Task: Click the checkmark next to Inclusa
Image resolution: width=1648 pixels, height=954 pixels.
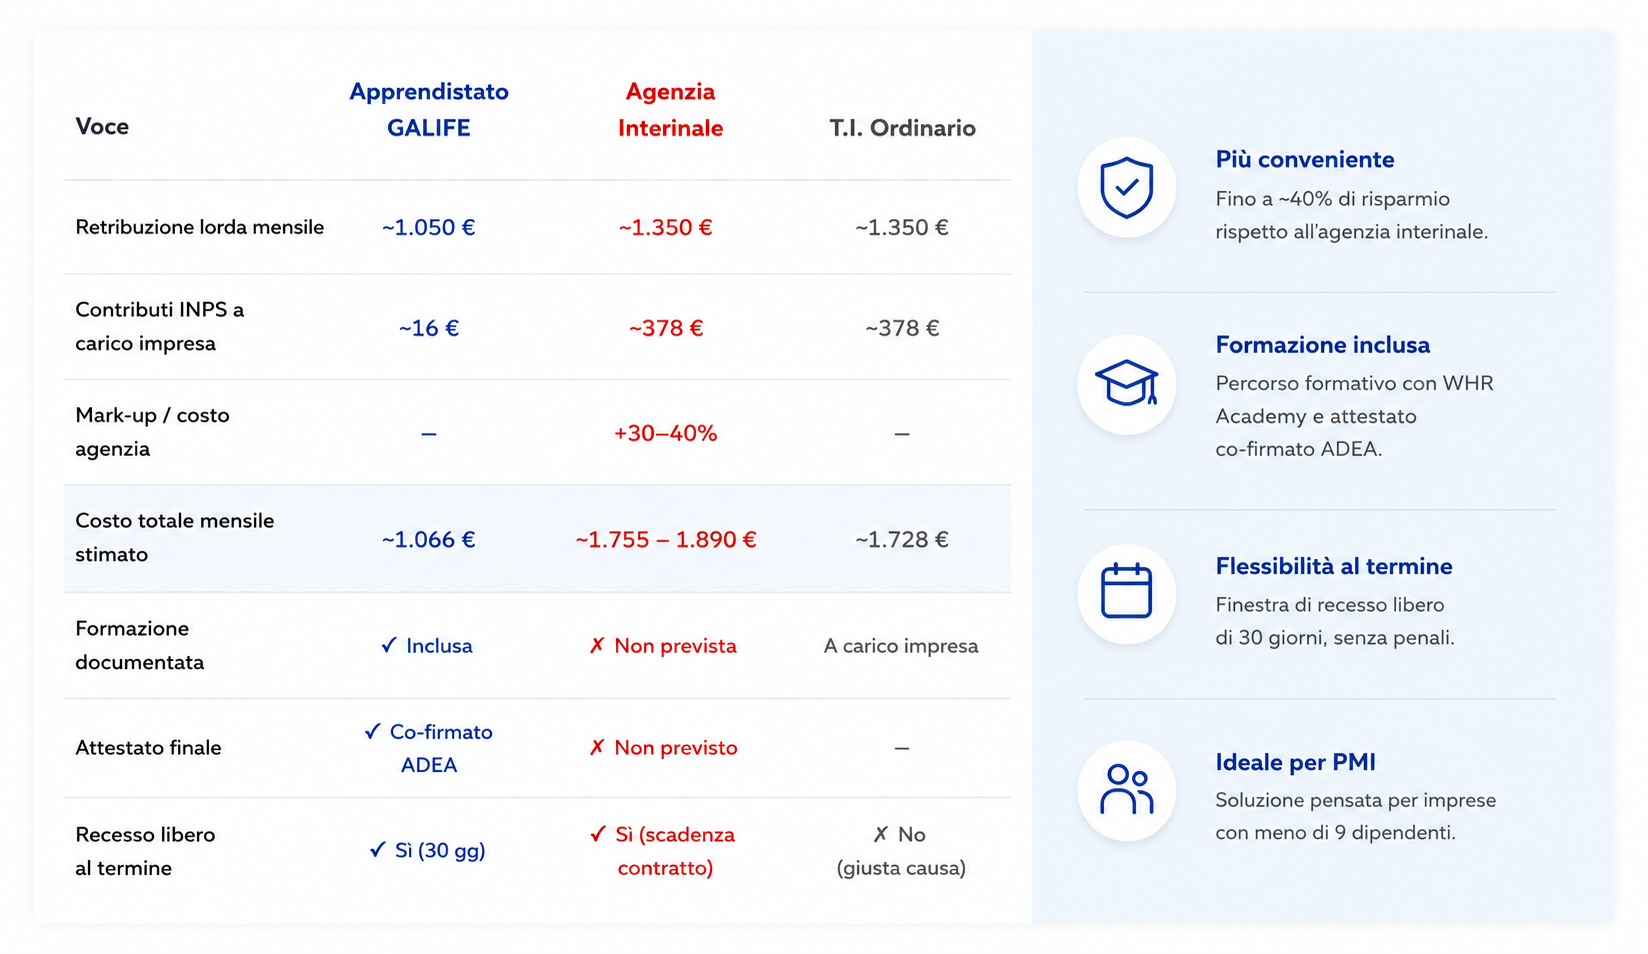Action: tap(389, 646)
